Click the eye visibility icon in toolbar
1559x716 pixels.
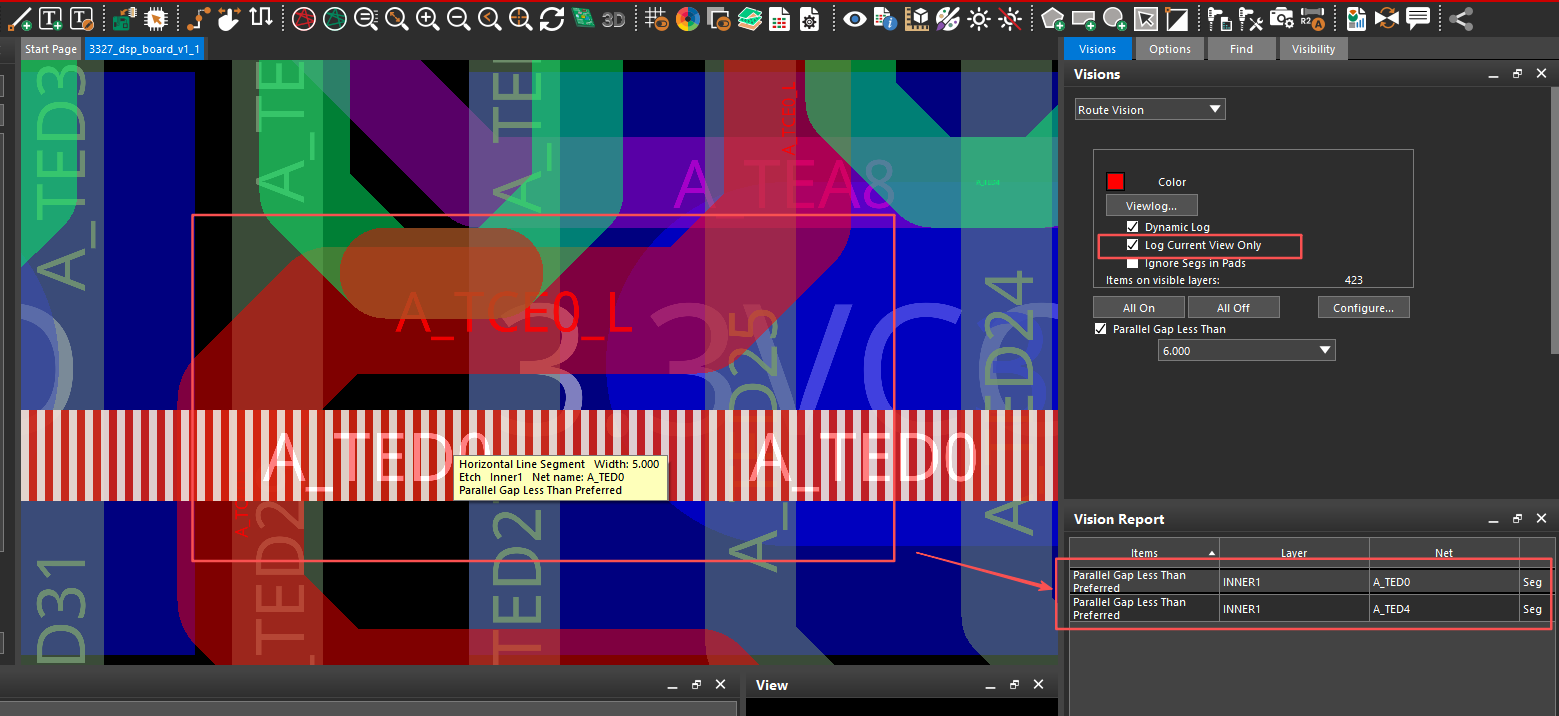click(853, 18)
